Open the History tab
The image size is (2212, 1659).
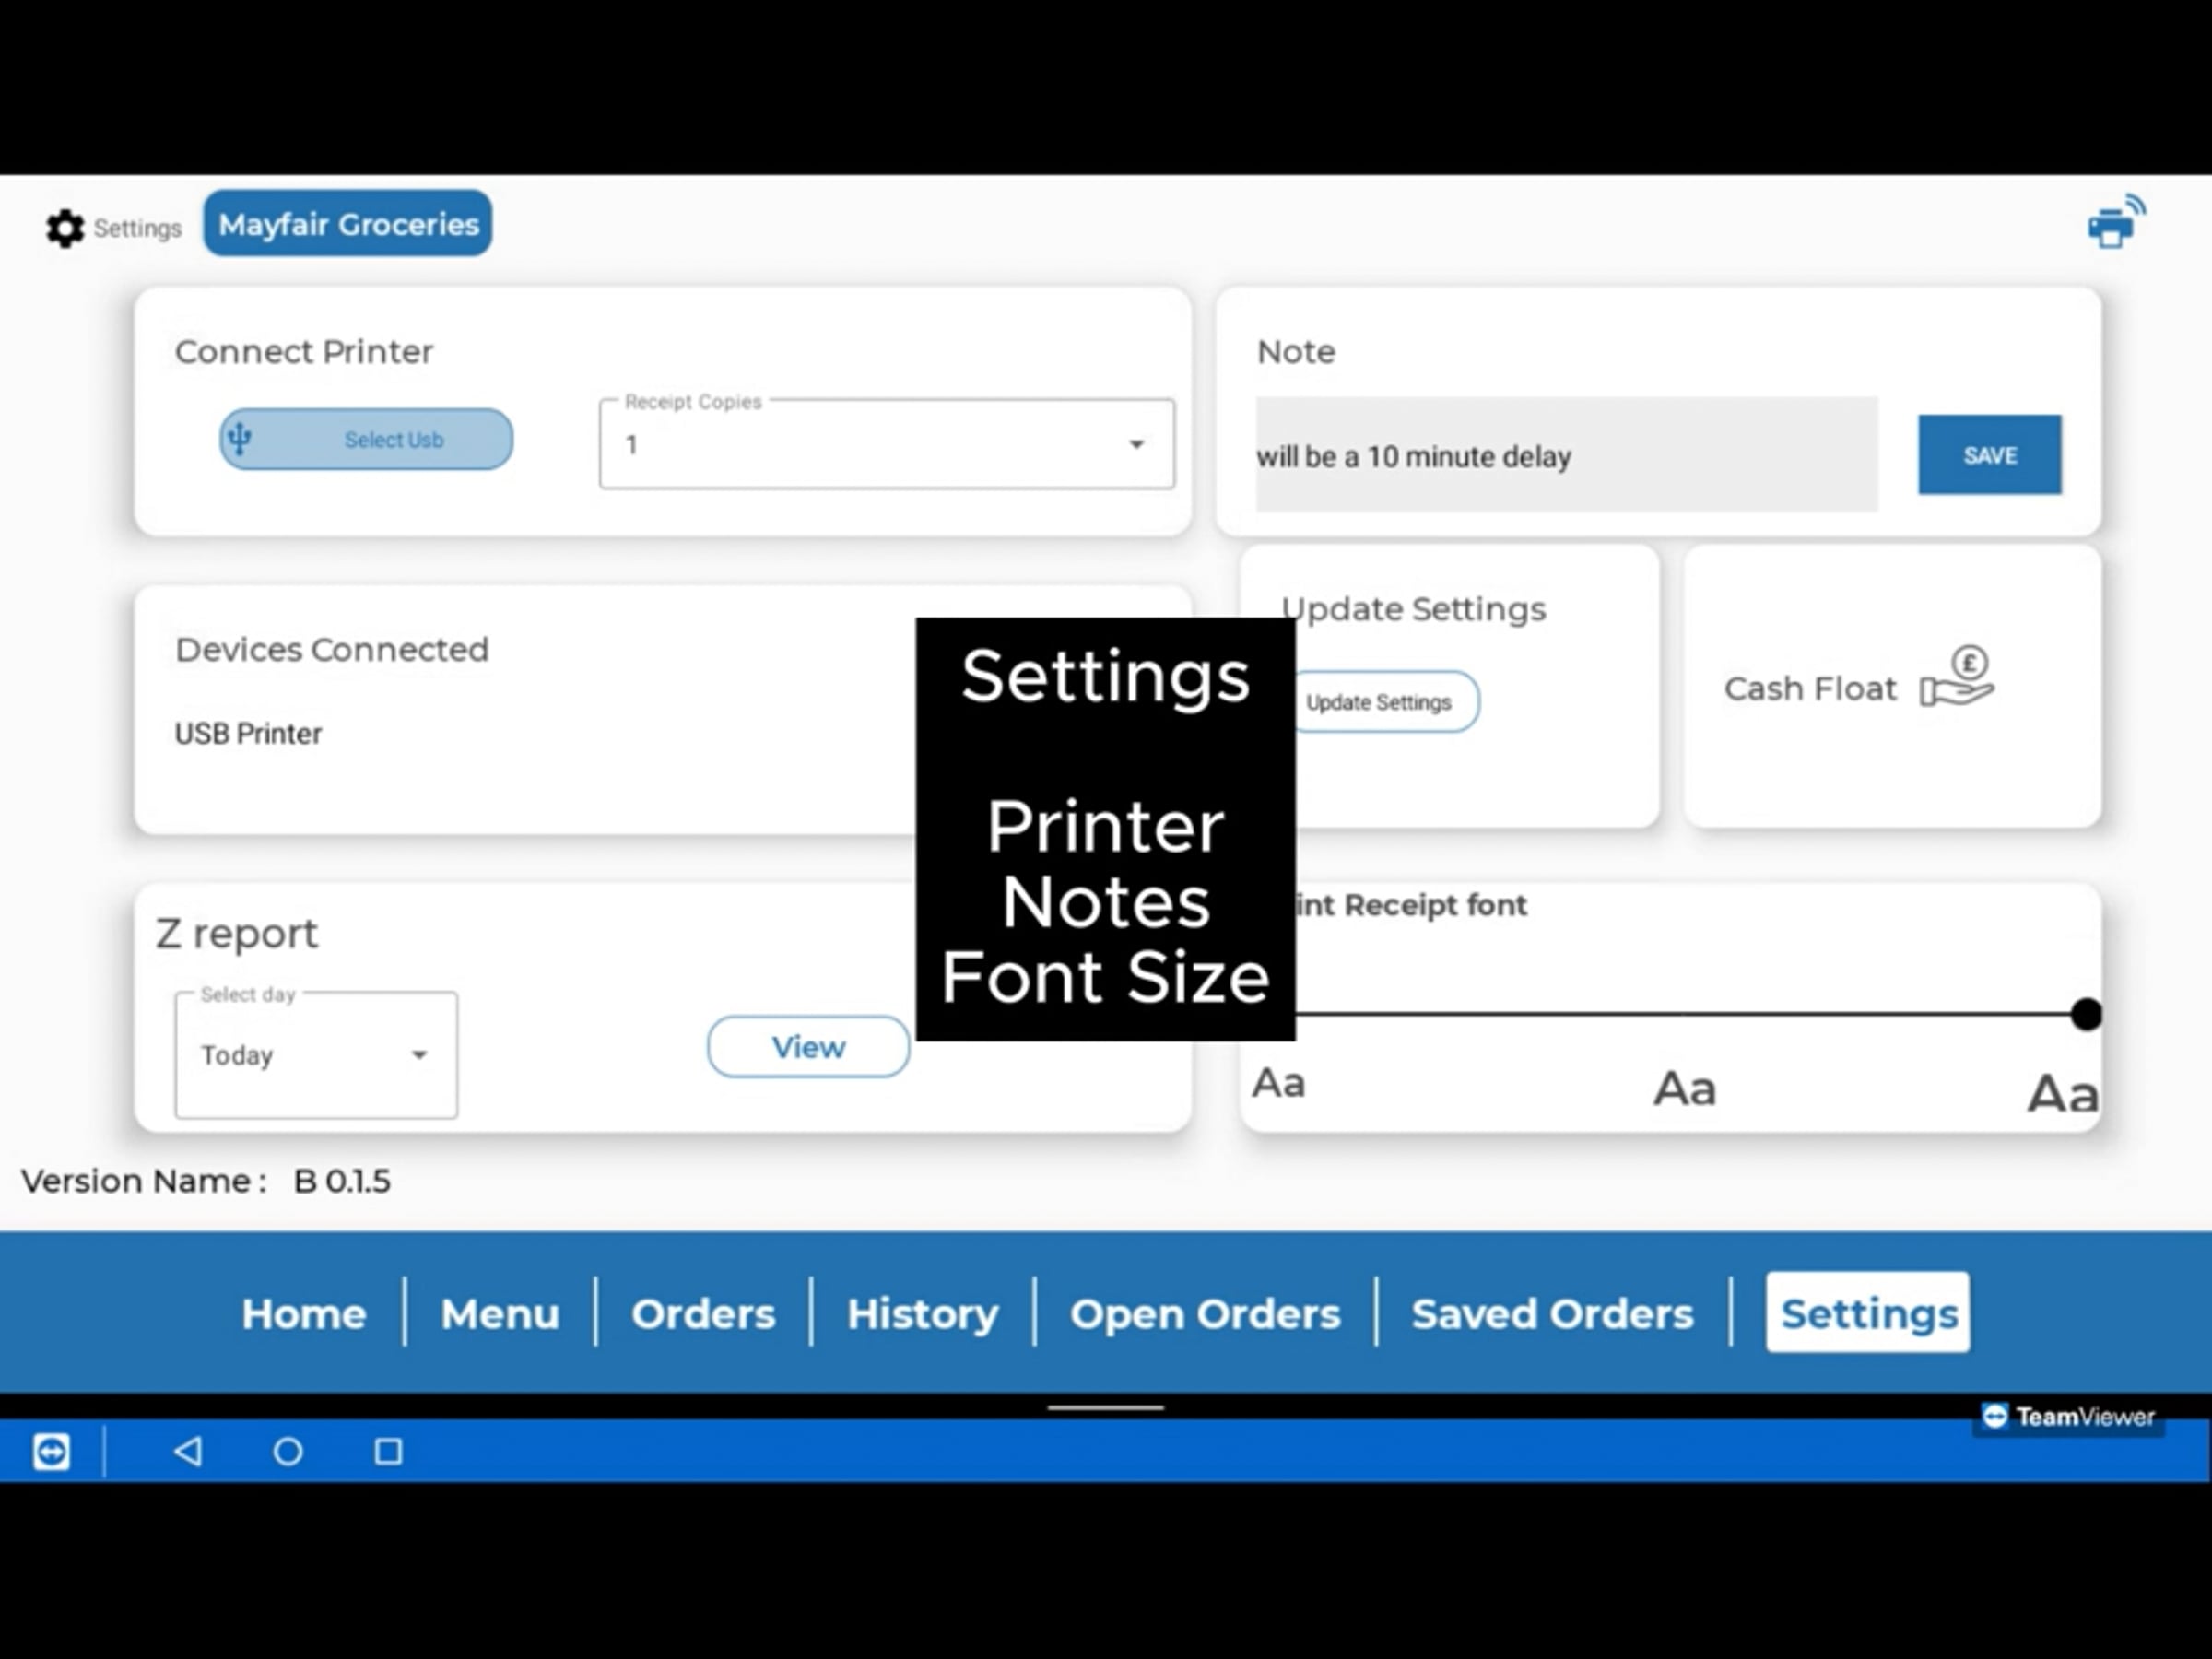(922, 1313)
